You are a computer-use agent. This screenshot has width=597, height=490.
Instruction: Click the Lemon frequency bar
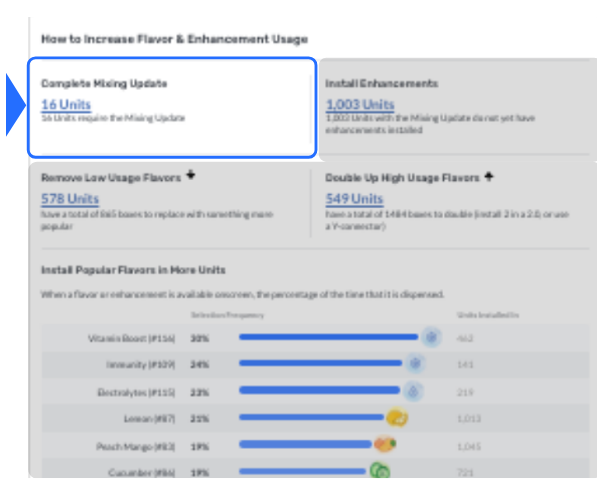(x=311, y=417)
